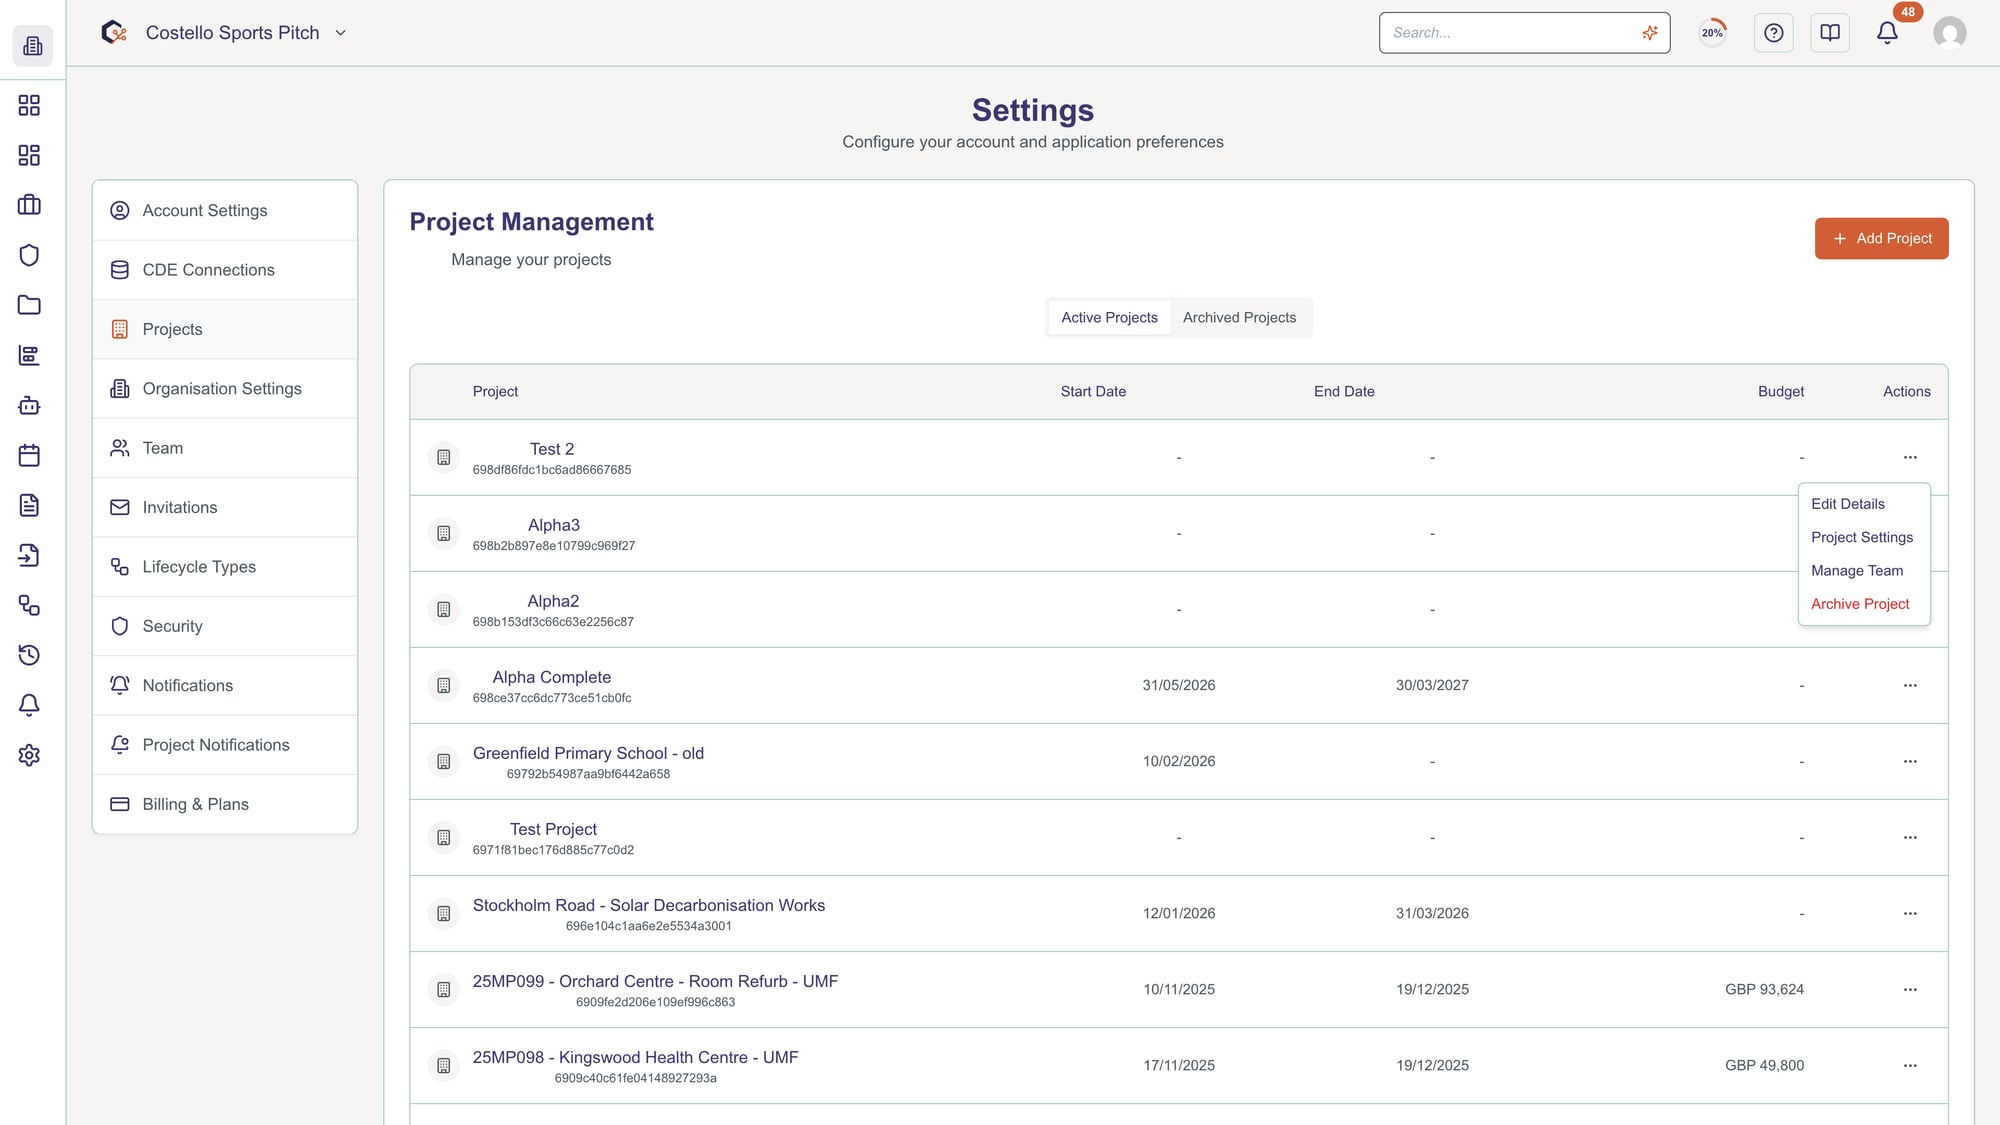Select the history clock icon in sidebar
The width and height of the screenshot is (2000, 1125).
coord(29,655)
